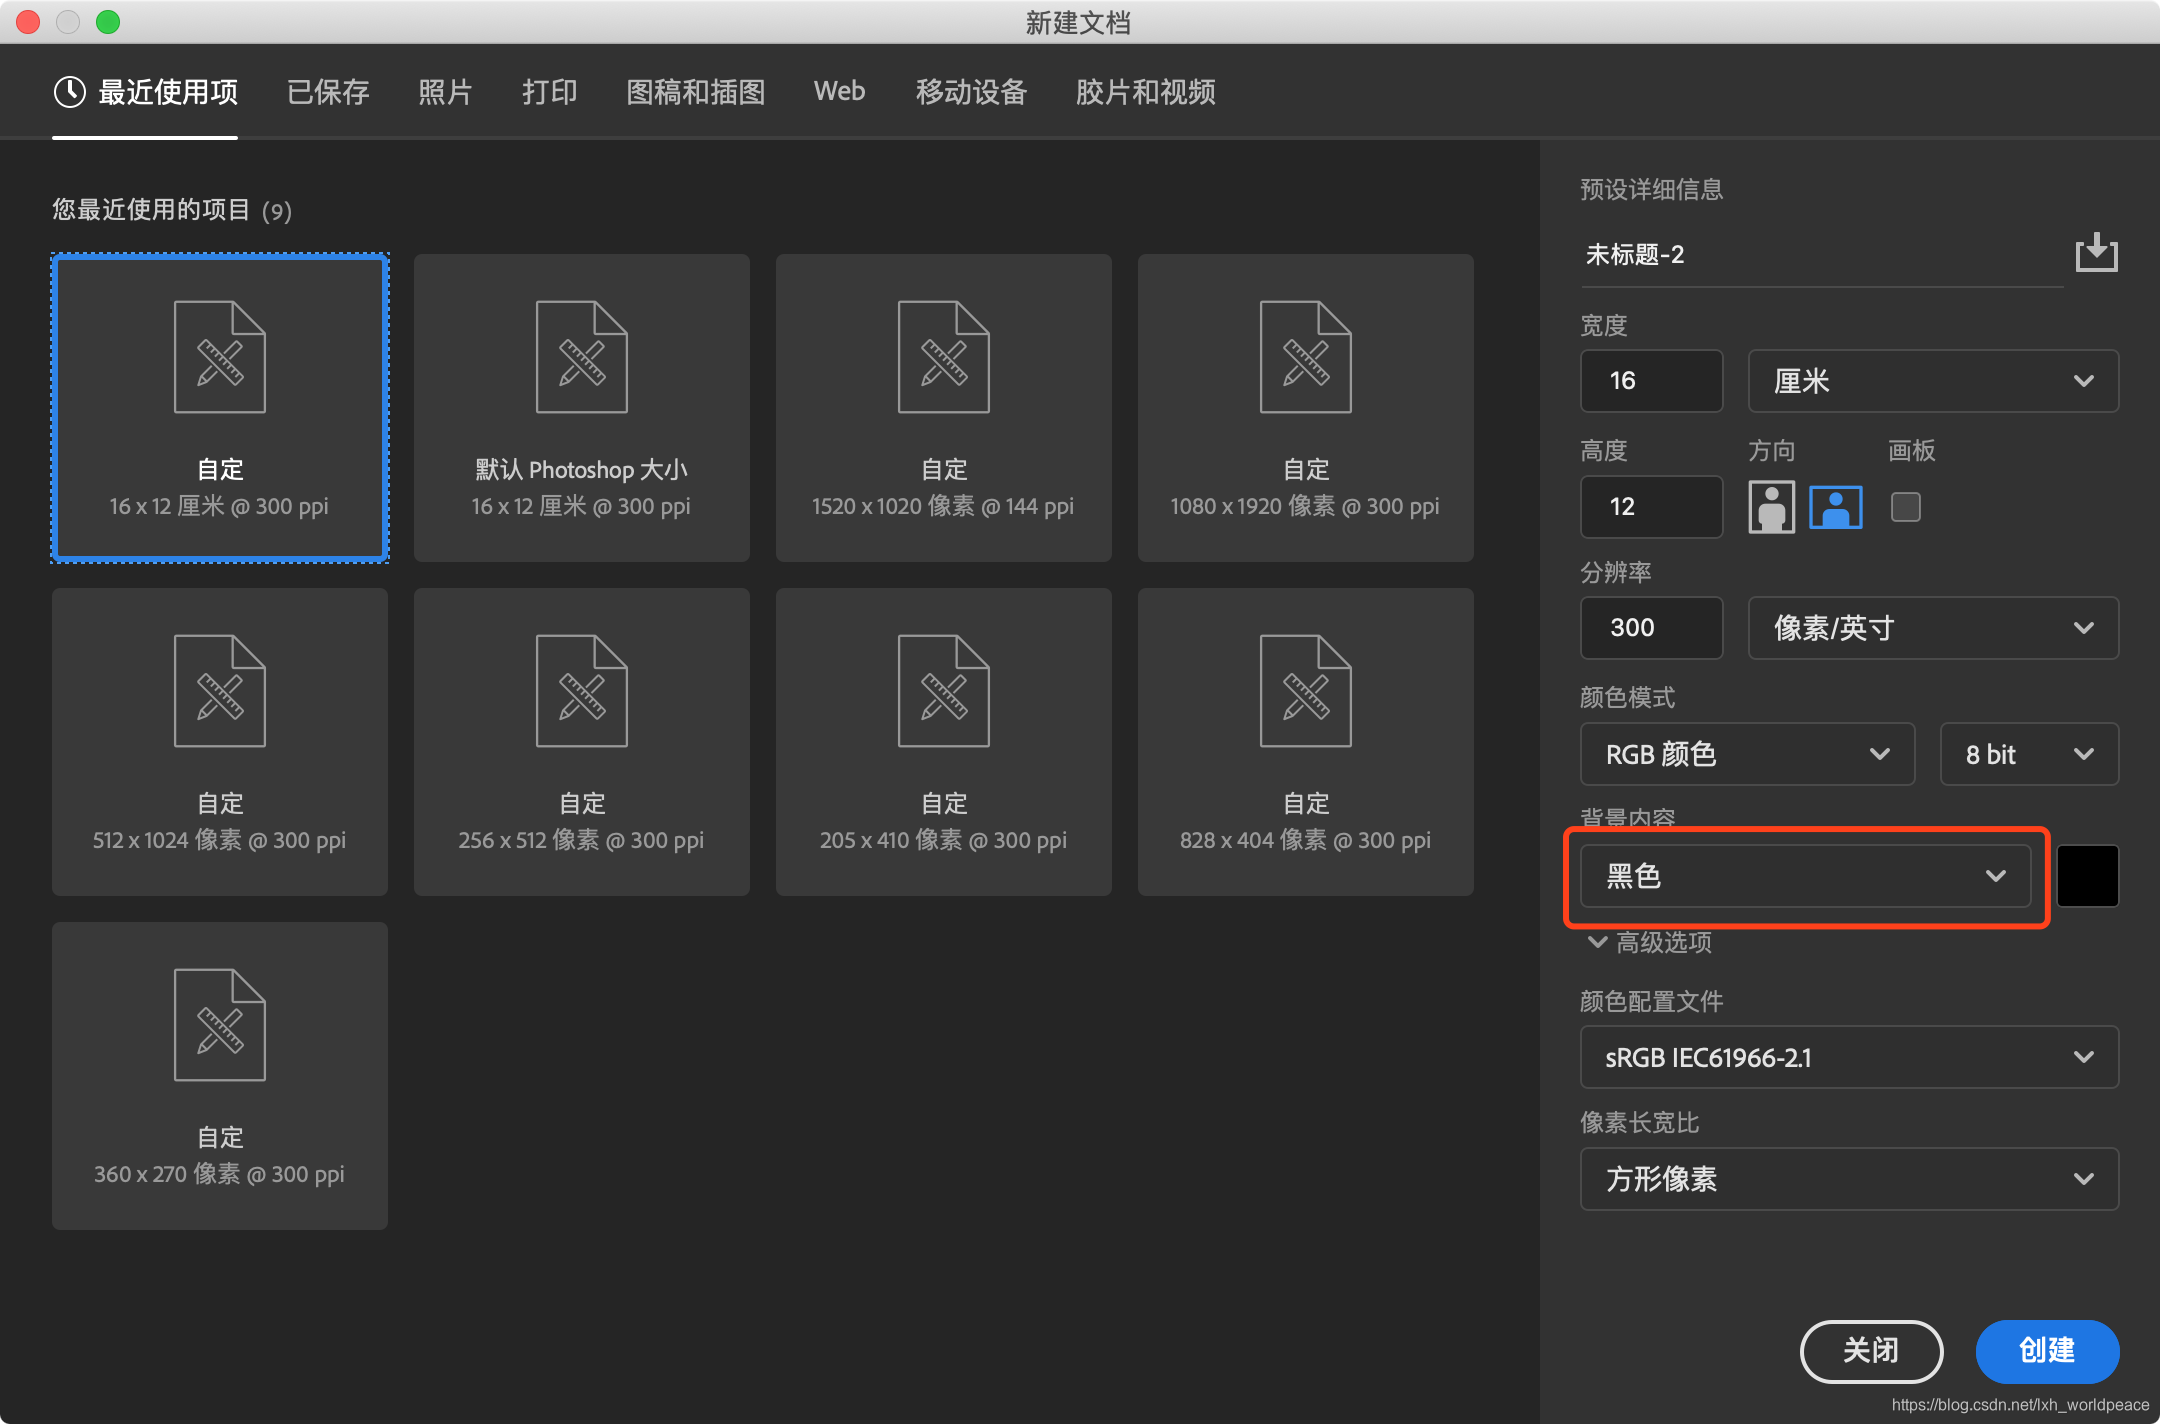The height and width of the screenshot is (1424, 2160).
Task: Open the 8 bit depth dropdown
Action: click(x=2029, y=754)
